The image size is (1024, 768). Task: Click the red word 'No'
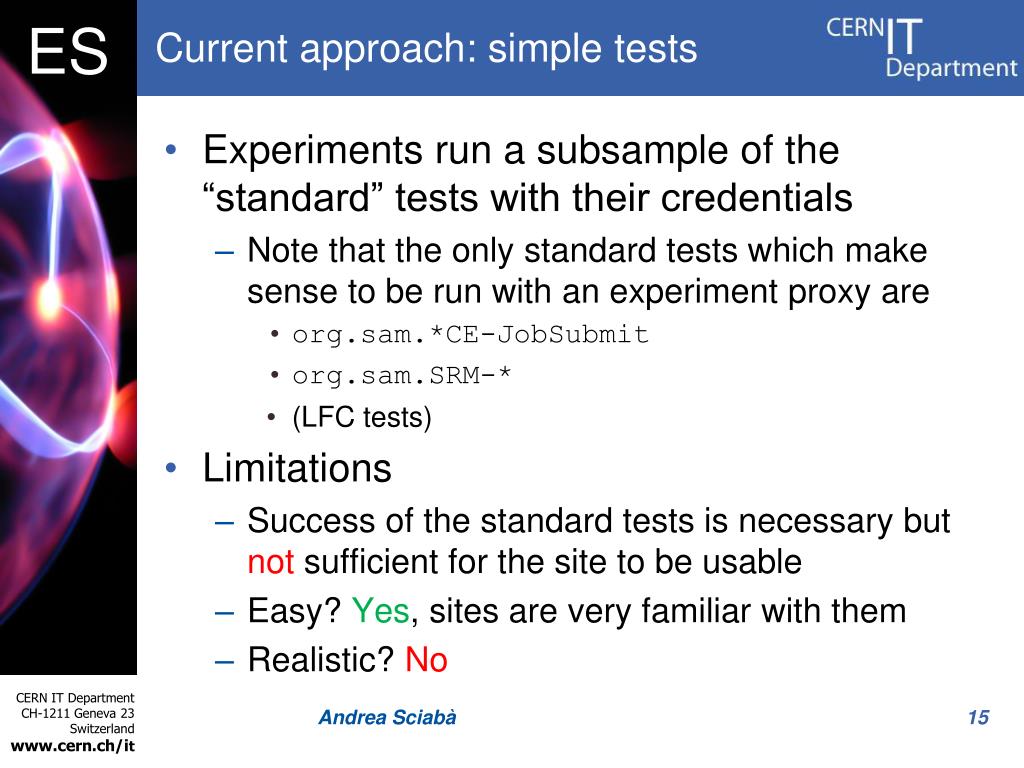[x=426, y=660]
